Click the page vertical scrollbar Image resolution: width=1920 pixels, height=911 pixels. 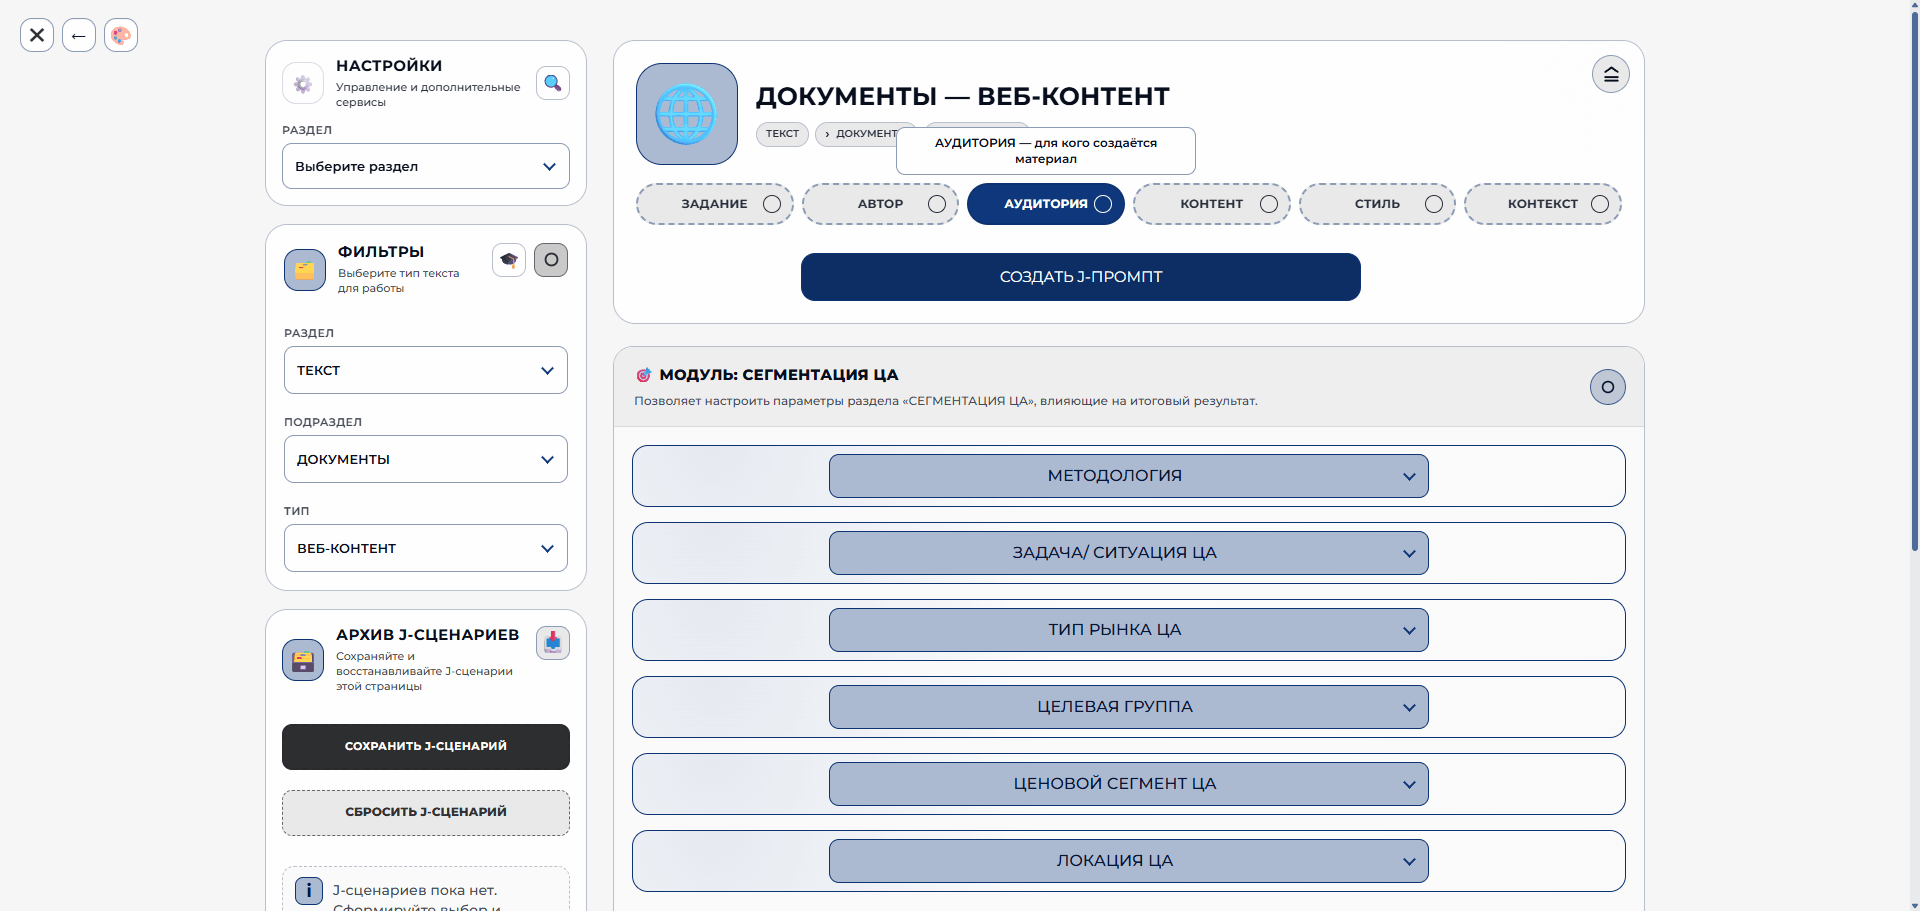1914,280
